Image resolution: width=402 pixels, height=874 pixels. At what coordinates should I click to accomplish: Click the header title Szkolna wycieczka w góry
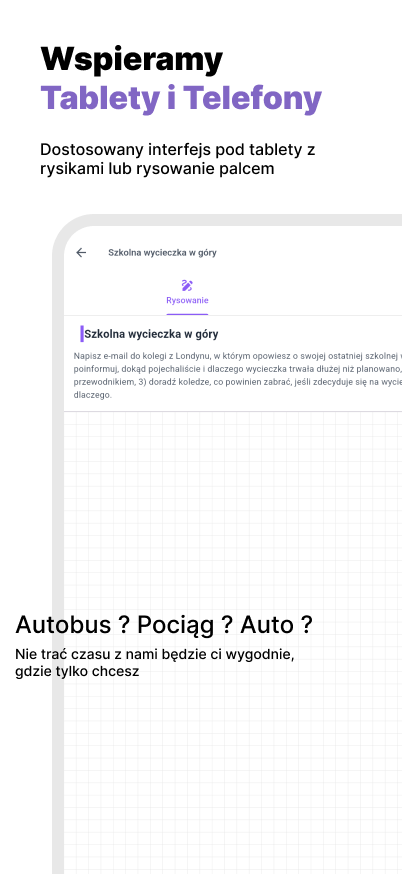coord(162,253)
